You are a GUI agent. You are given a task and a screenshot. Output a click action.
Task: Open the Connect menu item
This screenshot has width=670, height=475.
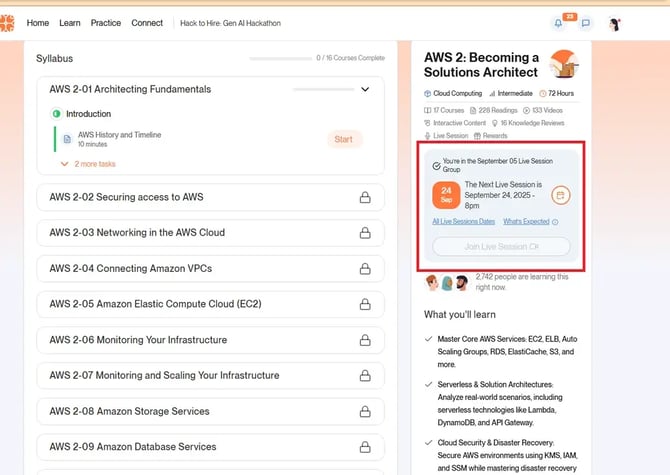pos(147,23)
